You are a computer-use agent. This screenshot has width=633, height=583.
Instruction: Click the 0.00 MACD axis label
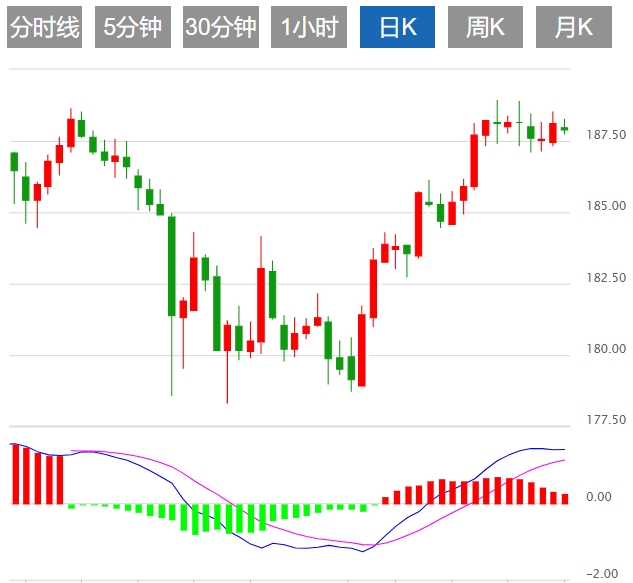tap(600, 497)
